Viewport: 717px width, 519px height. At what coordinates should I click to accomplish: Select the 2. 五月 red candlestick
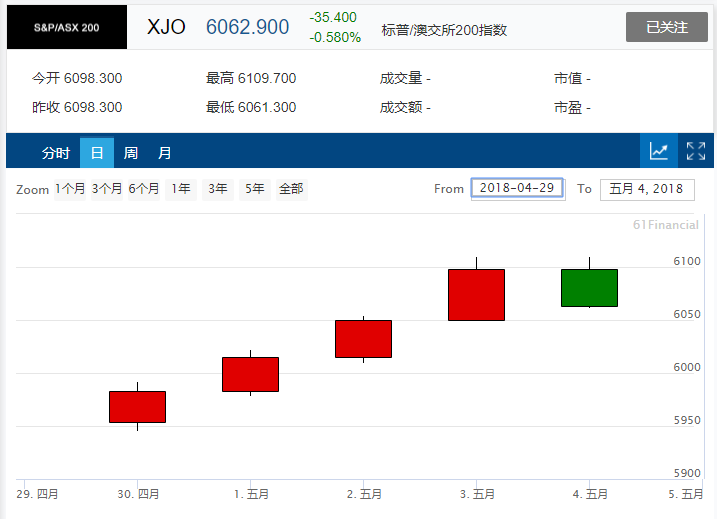pos(364,339)
